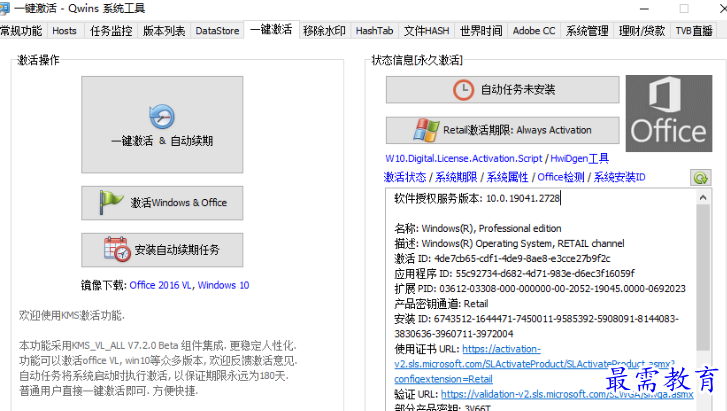Open the HwiDgen工具 link
The height and width of the screenshot is (411, 727).
580,159
